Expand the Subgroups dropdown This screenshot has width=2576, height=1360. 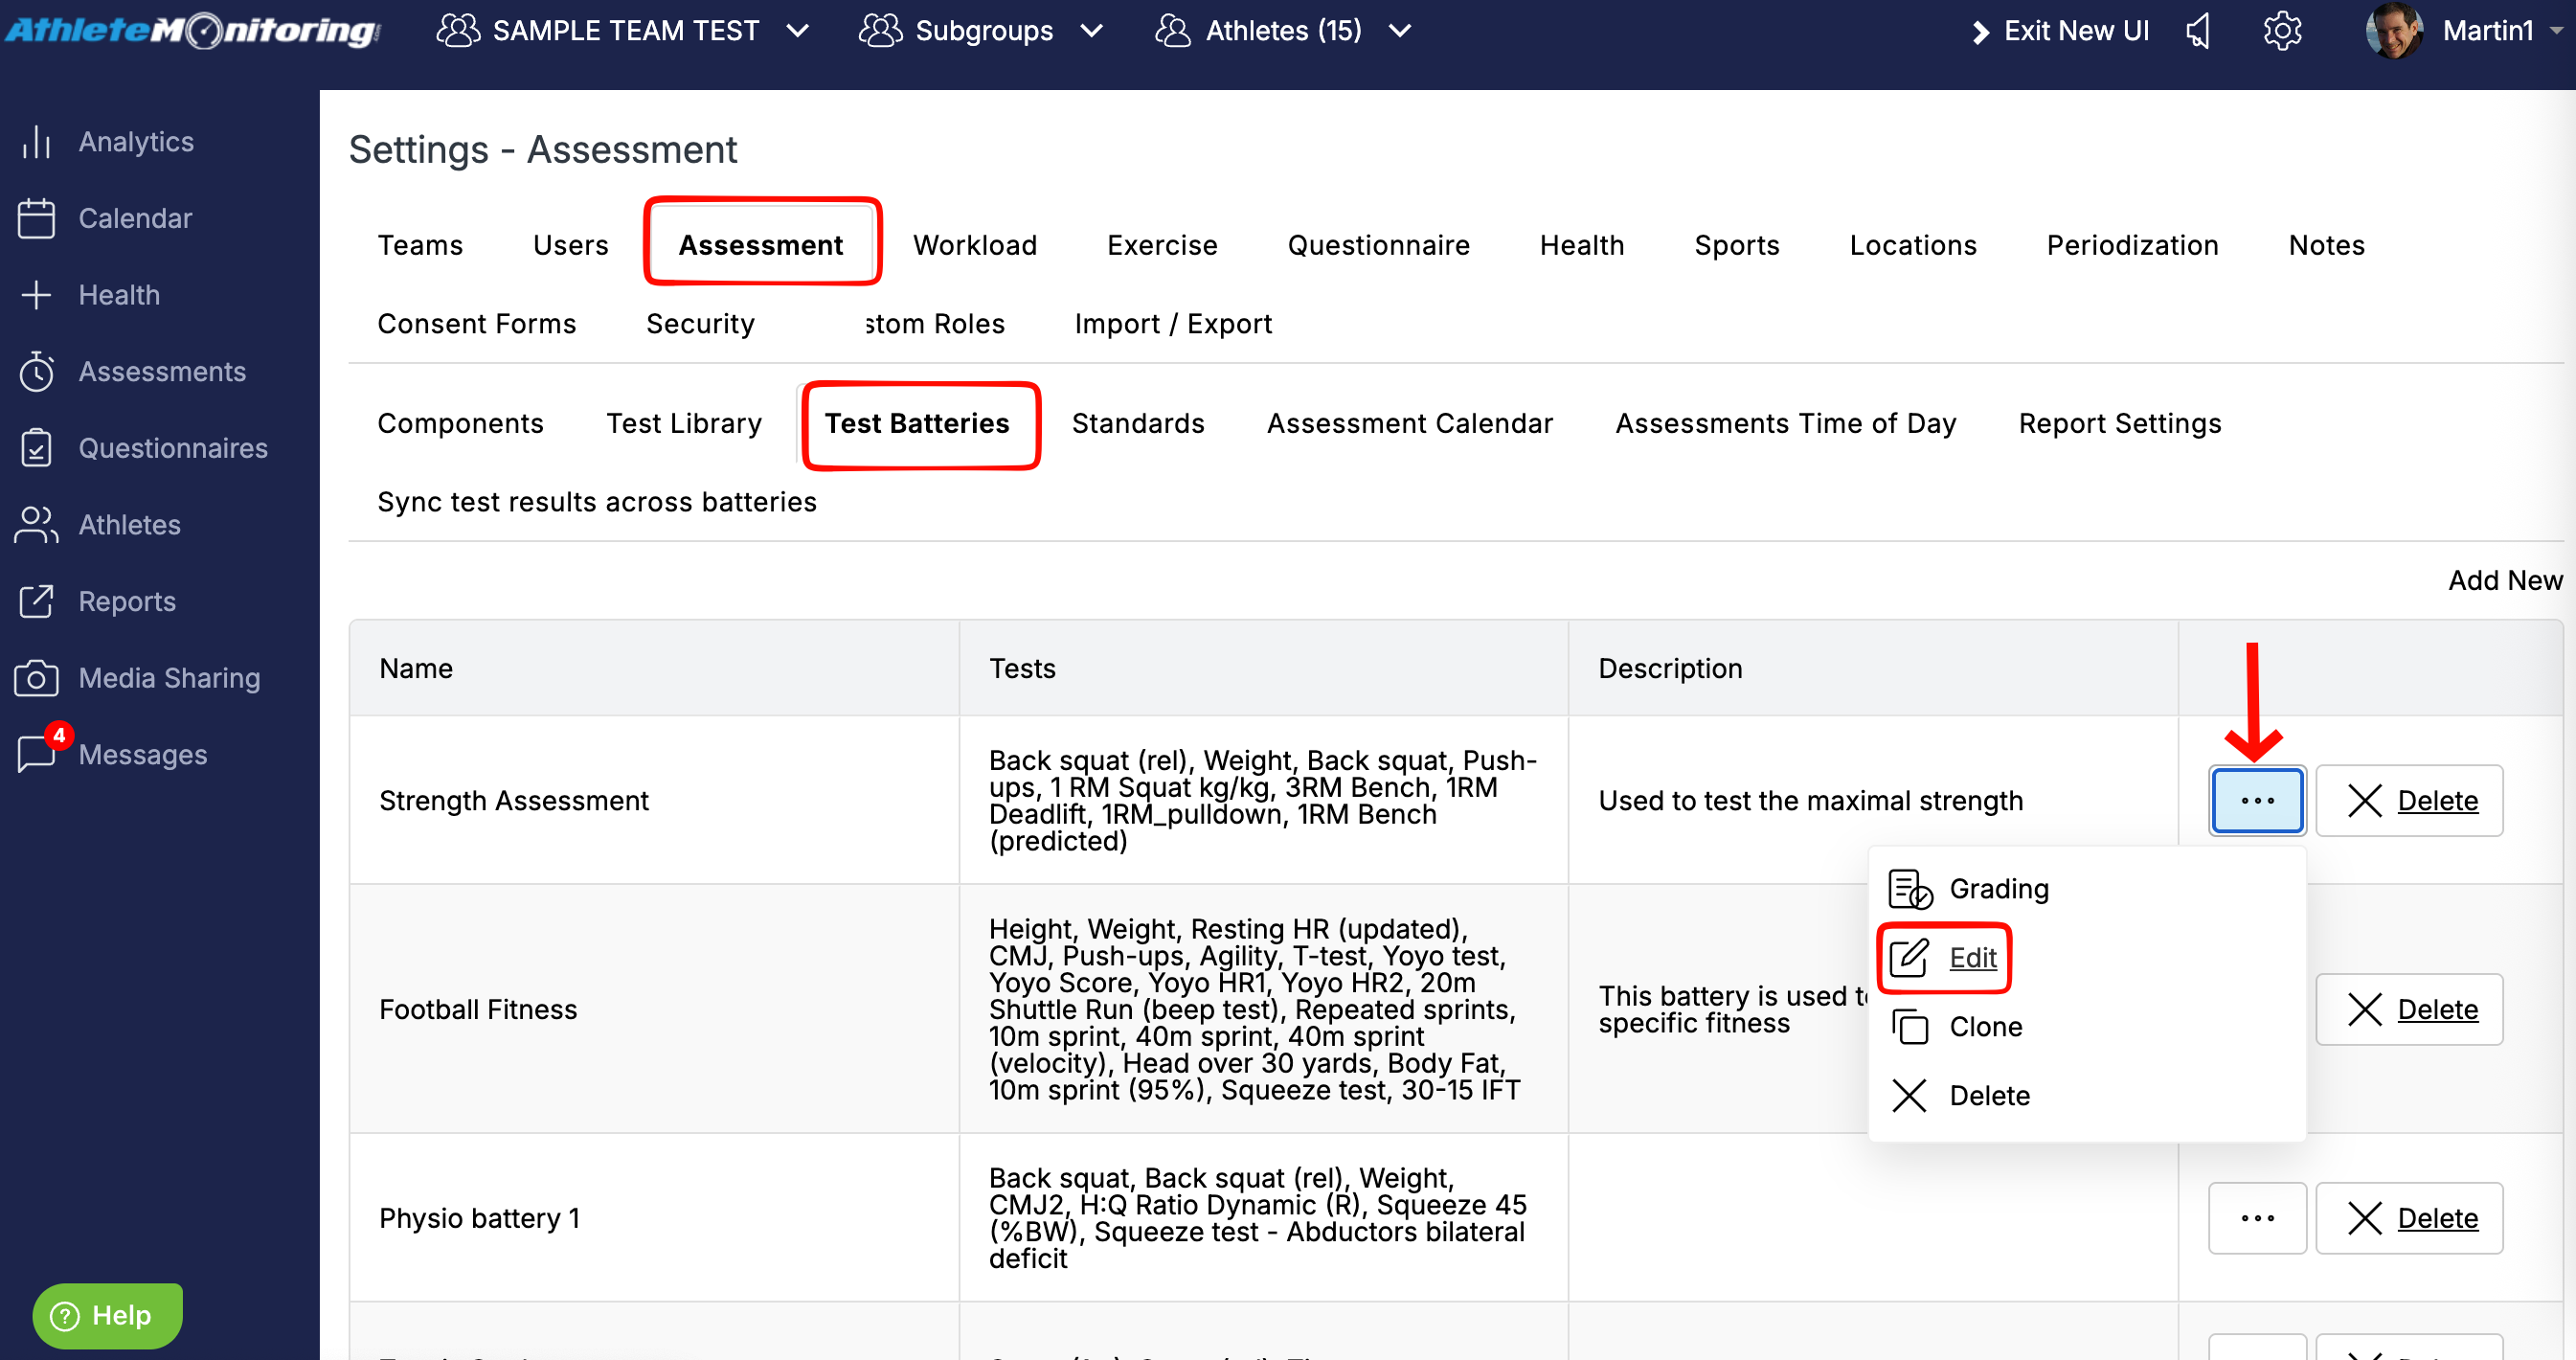[981, 31]
